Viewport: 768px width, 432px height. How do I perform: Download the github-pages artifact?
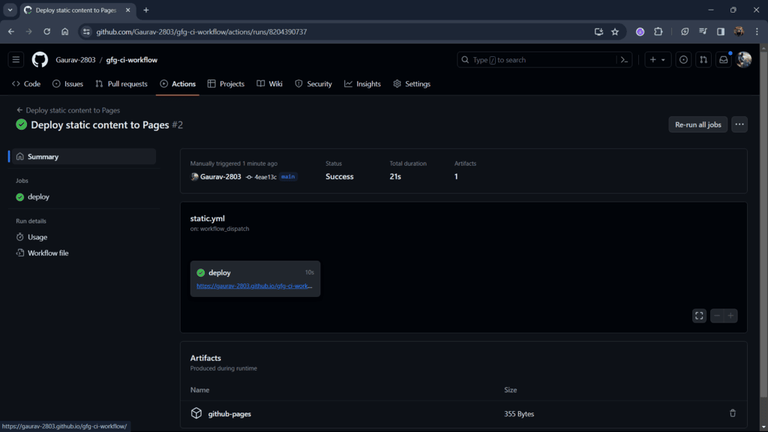pyautogui.click(x=229, y=414)
